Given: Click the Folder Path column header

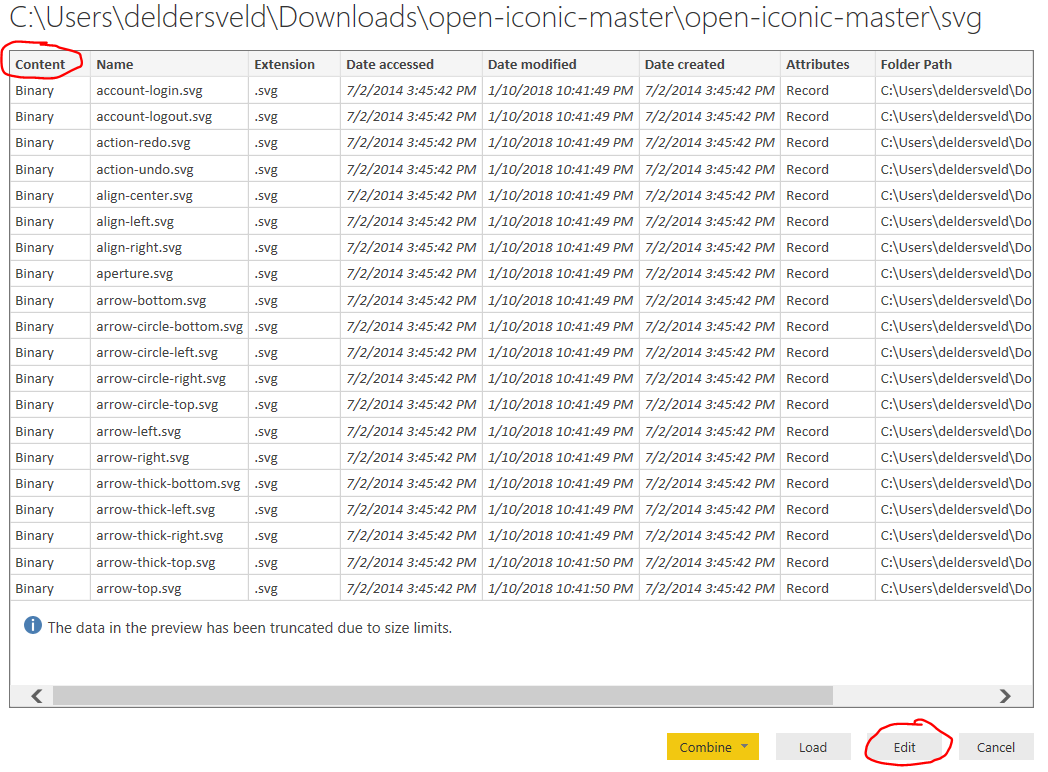Looking at the screenshot, I should coord(916,64).
